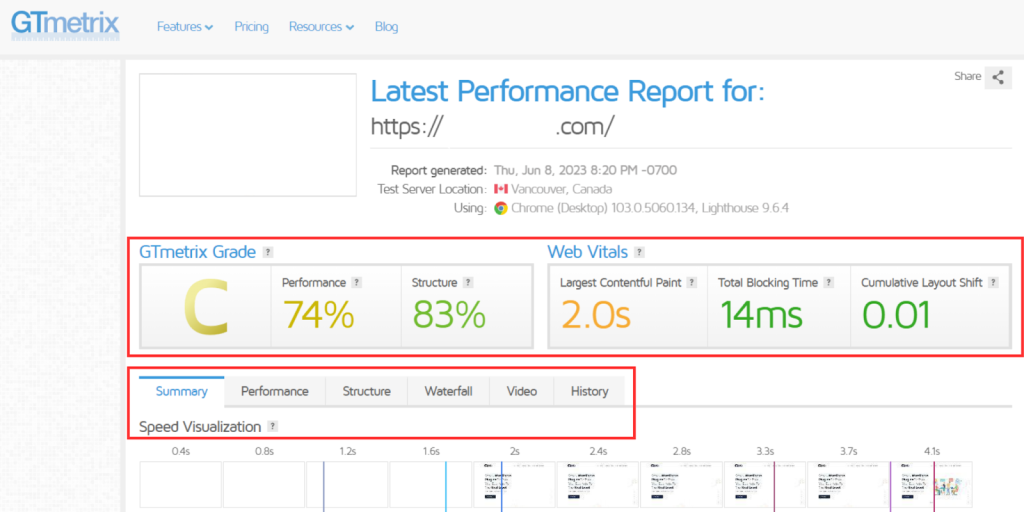Click the report generated date text
The width and height of the screenshot is (1024, 512).
[x=585, y=170]
